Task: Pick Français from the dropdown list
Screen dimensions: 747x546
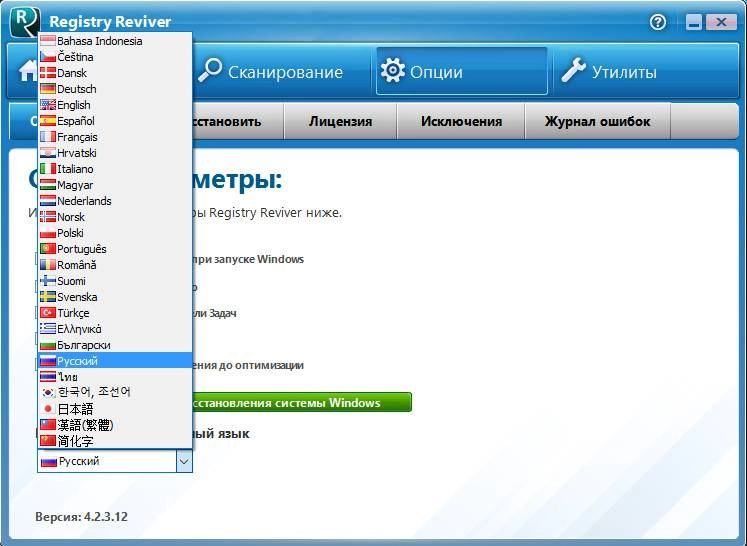Action: [115, 137]
